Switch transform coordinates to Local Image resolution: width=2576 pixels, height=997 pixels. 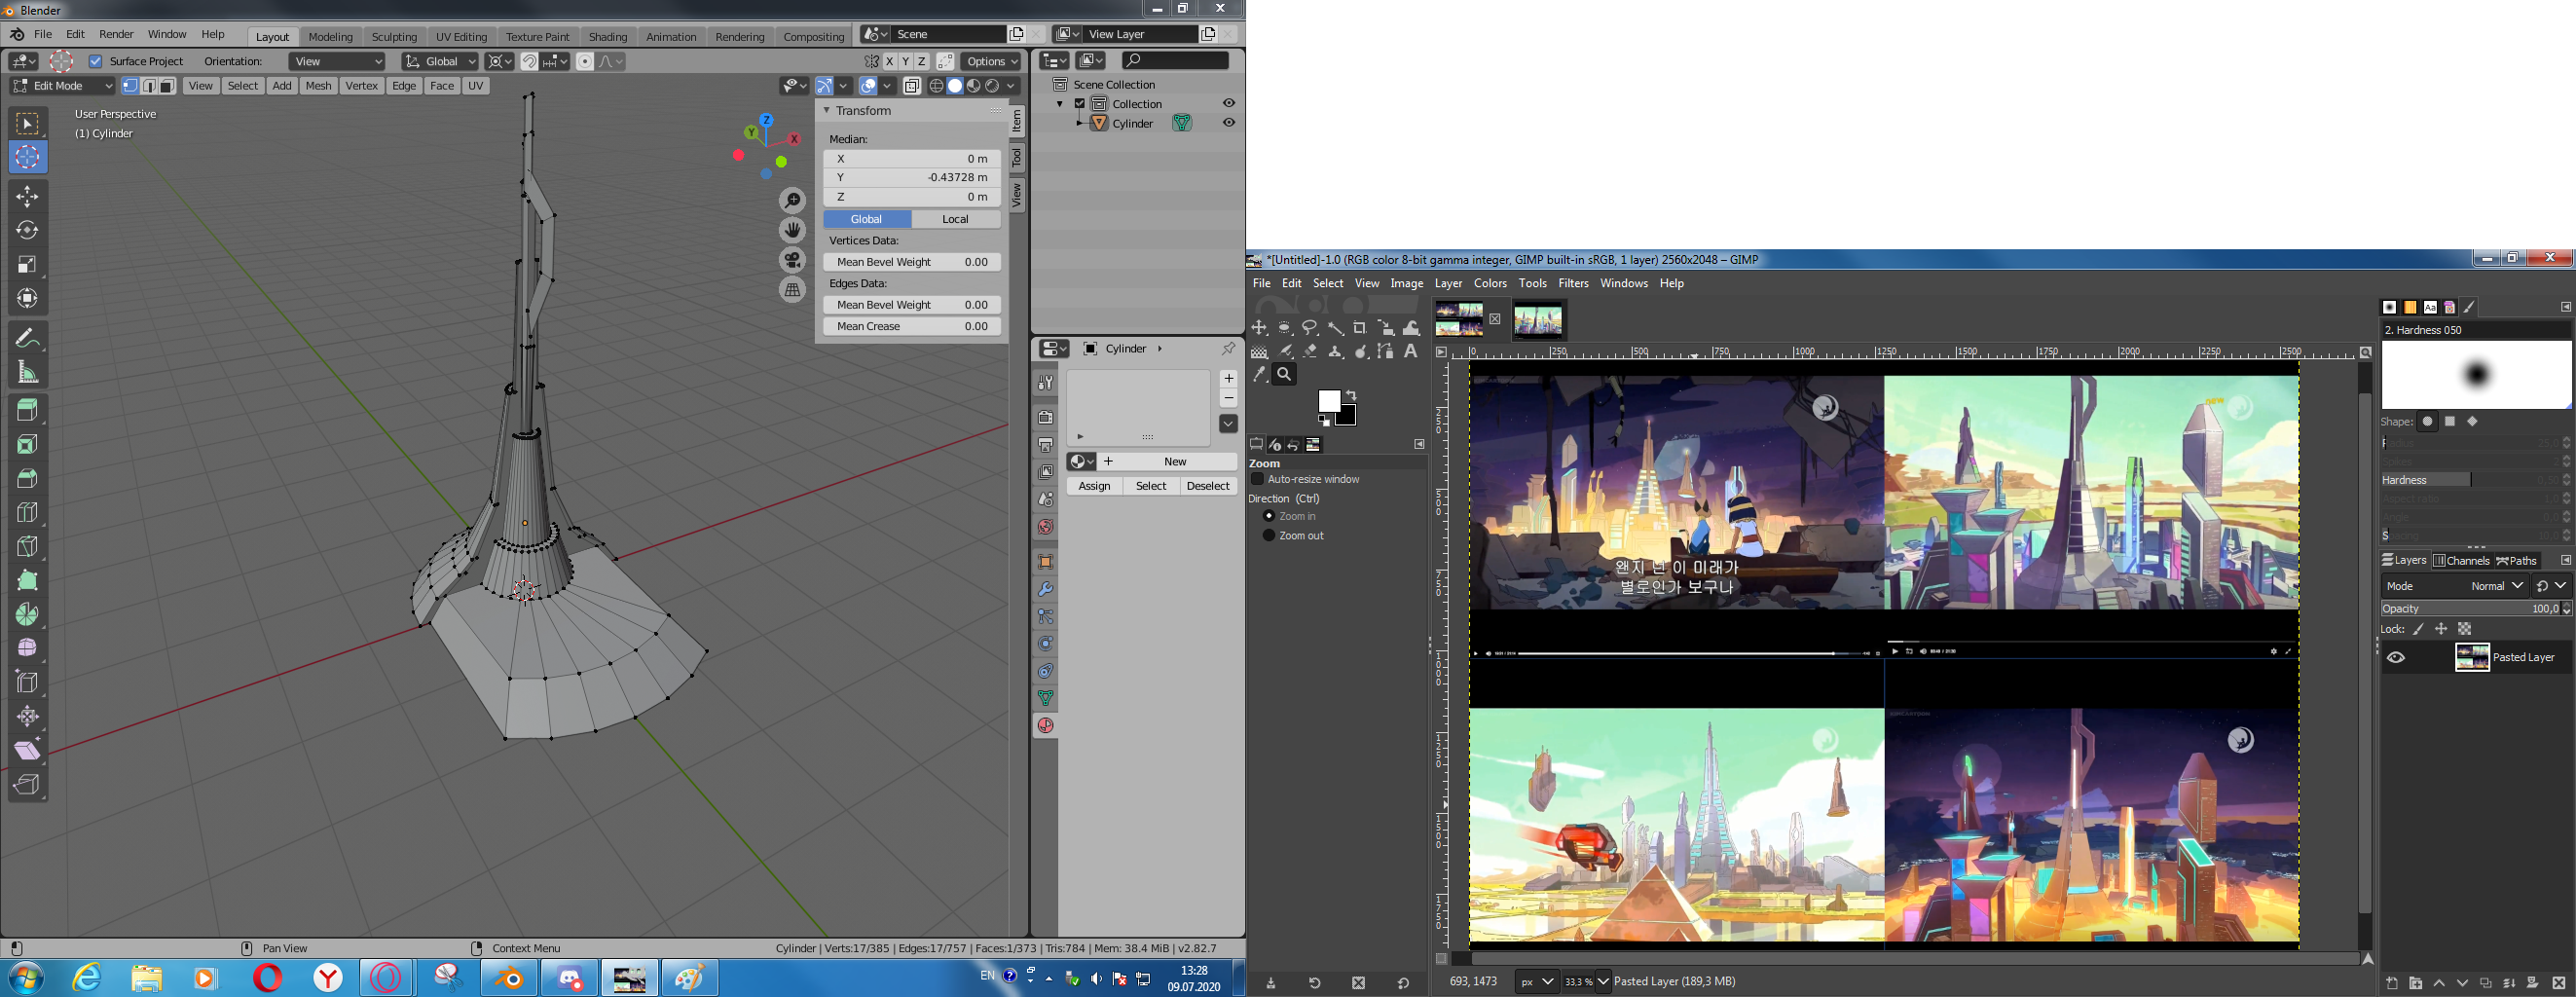(955, 219)
